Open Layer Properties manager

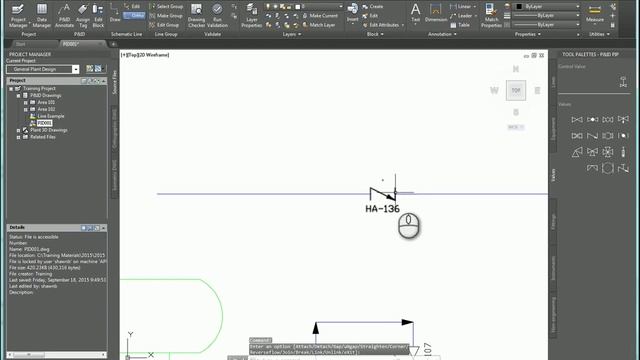[x=251, y=16]
